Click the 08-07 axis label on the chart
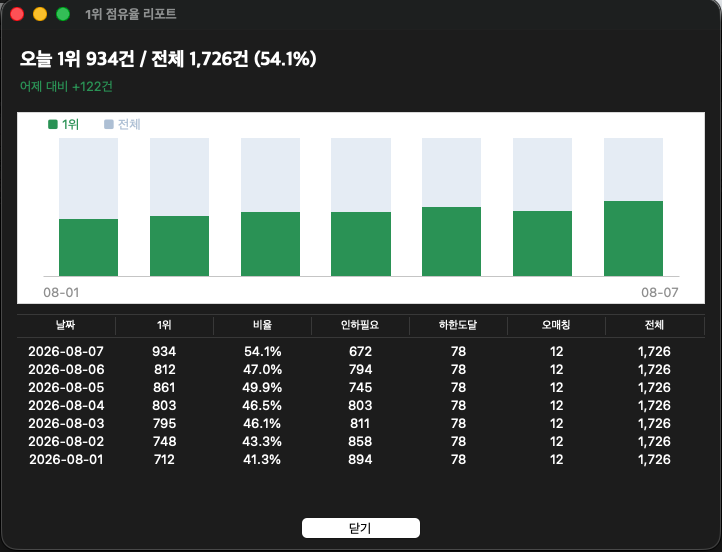The image size is (722, 552). 660,292
